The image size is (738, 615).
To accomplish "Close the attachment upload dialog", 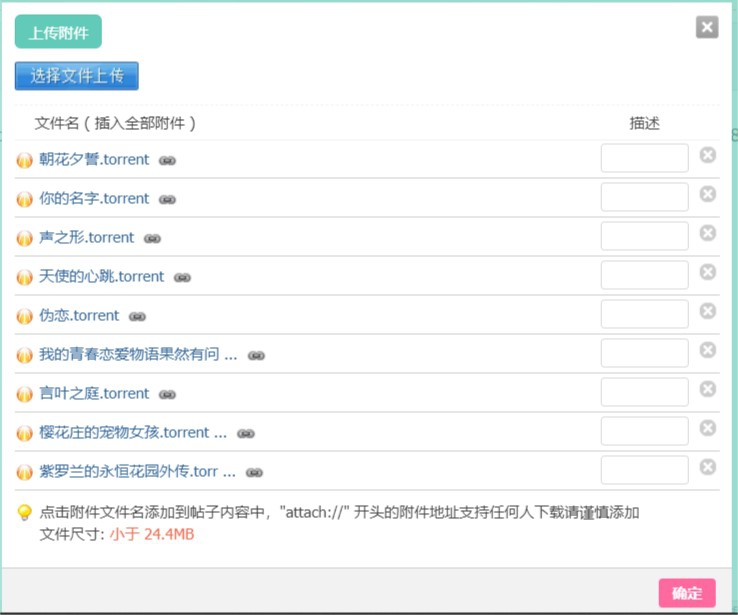I will (707, 28).
